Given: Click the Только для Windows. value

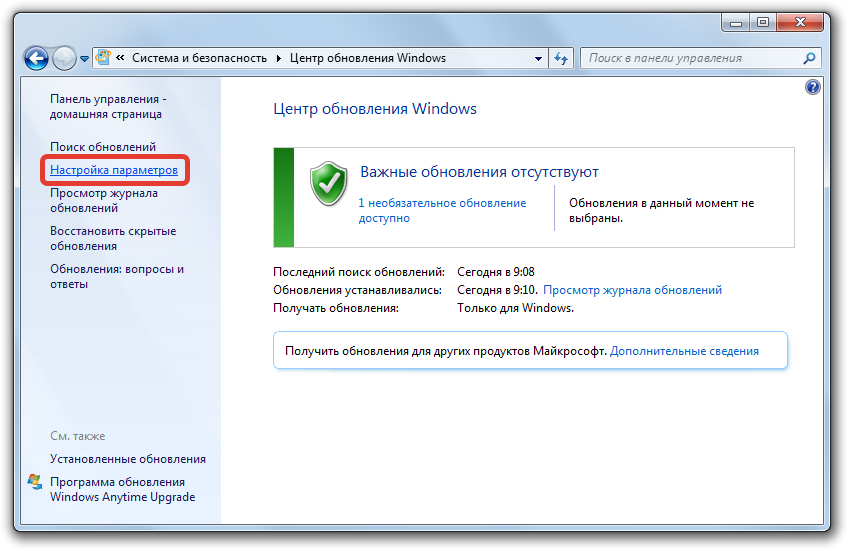Looking at the screenshot, I should point(515,308).
